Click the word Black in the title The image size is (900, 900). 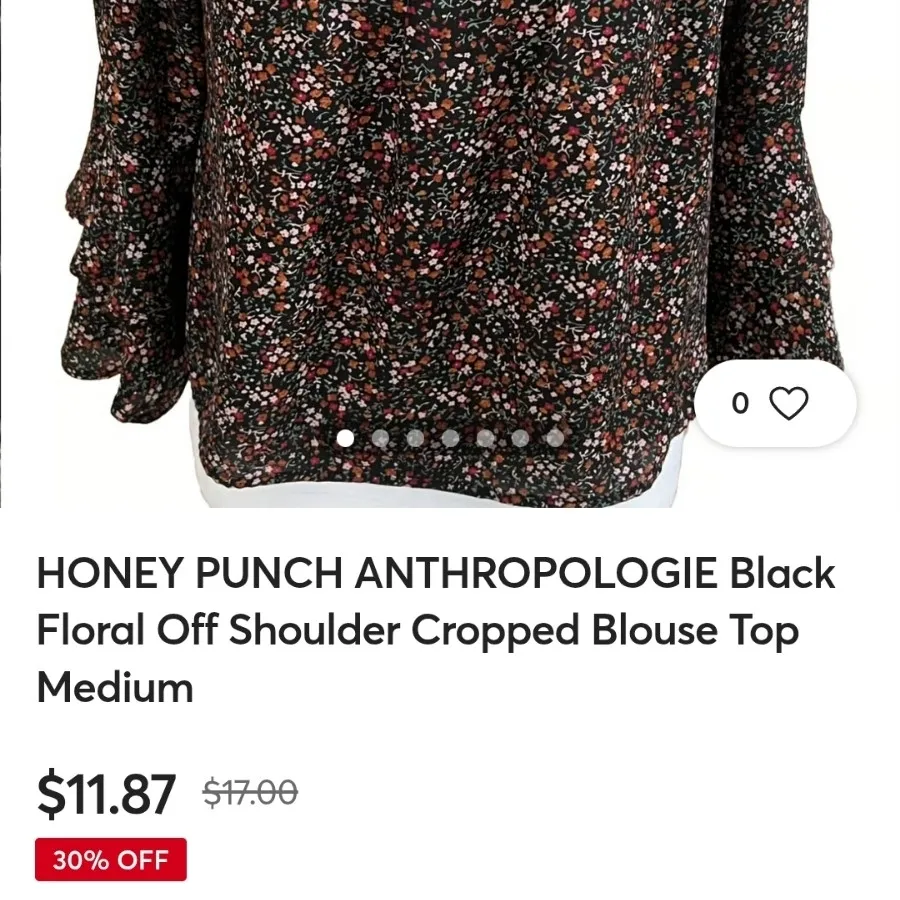[x=783, y=572]
